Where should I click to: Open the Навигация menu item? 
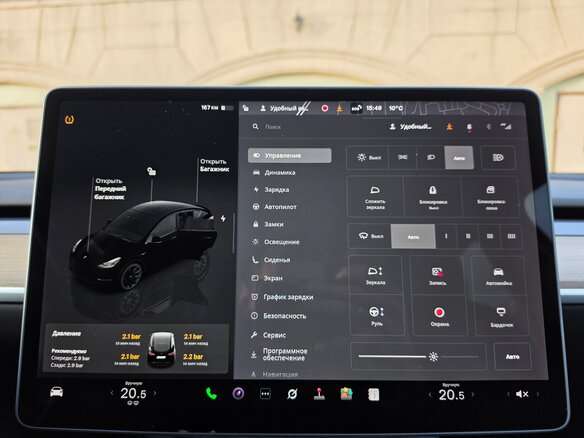point(274,374)
